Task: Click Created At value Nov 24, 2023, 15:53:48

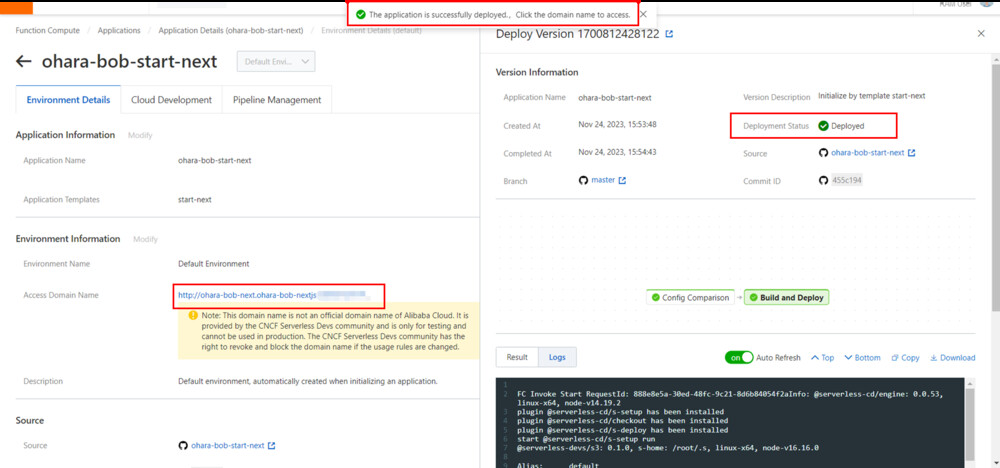Action: coord(617,125)
